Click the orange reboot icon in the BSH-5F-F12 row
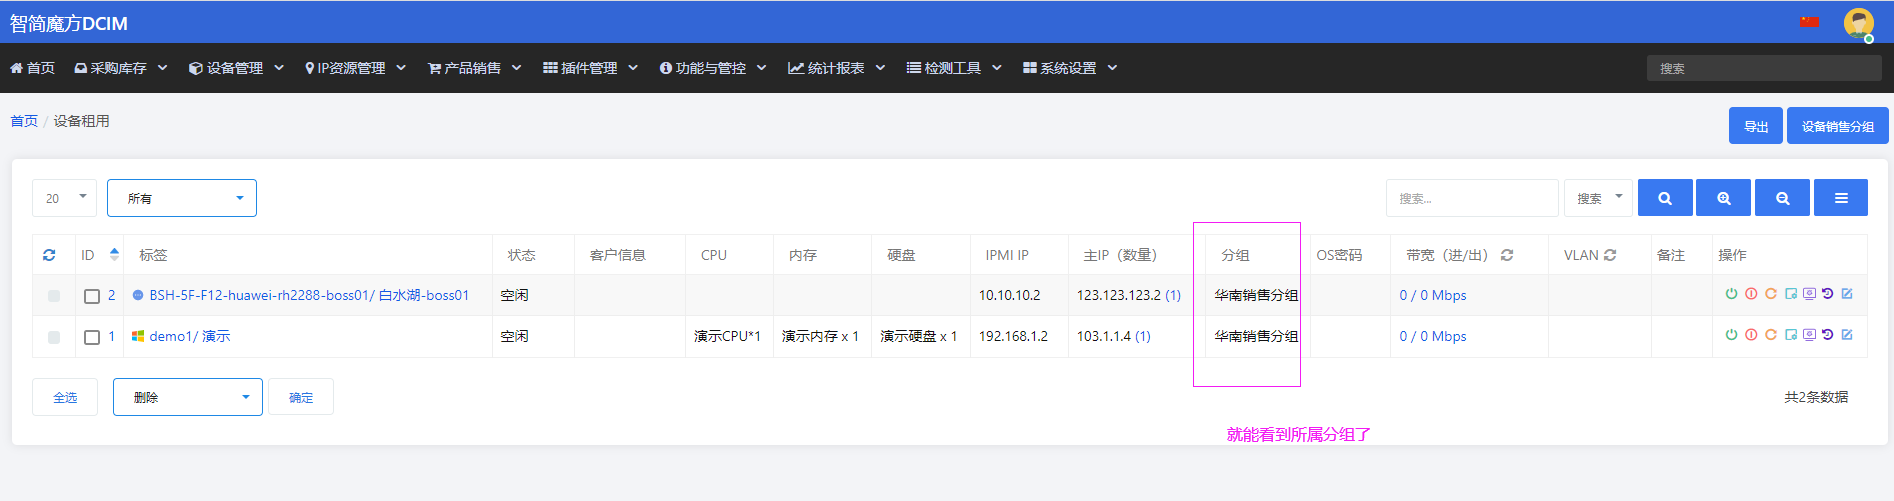The image size is (1894, 501). pyautogui.click(x=1771, y=294)
